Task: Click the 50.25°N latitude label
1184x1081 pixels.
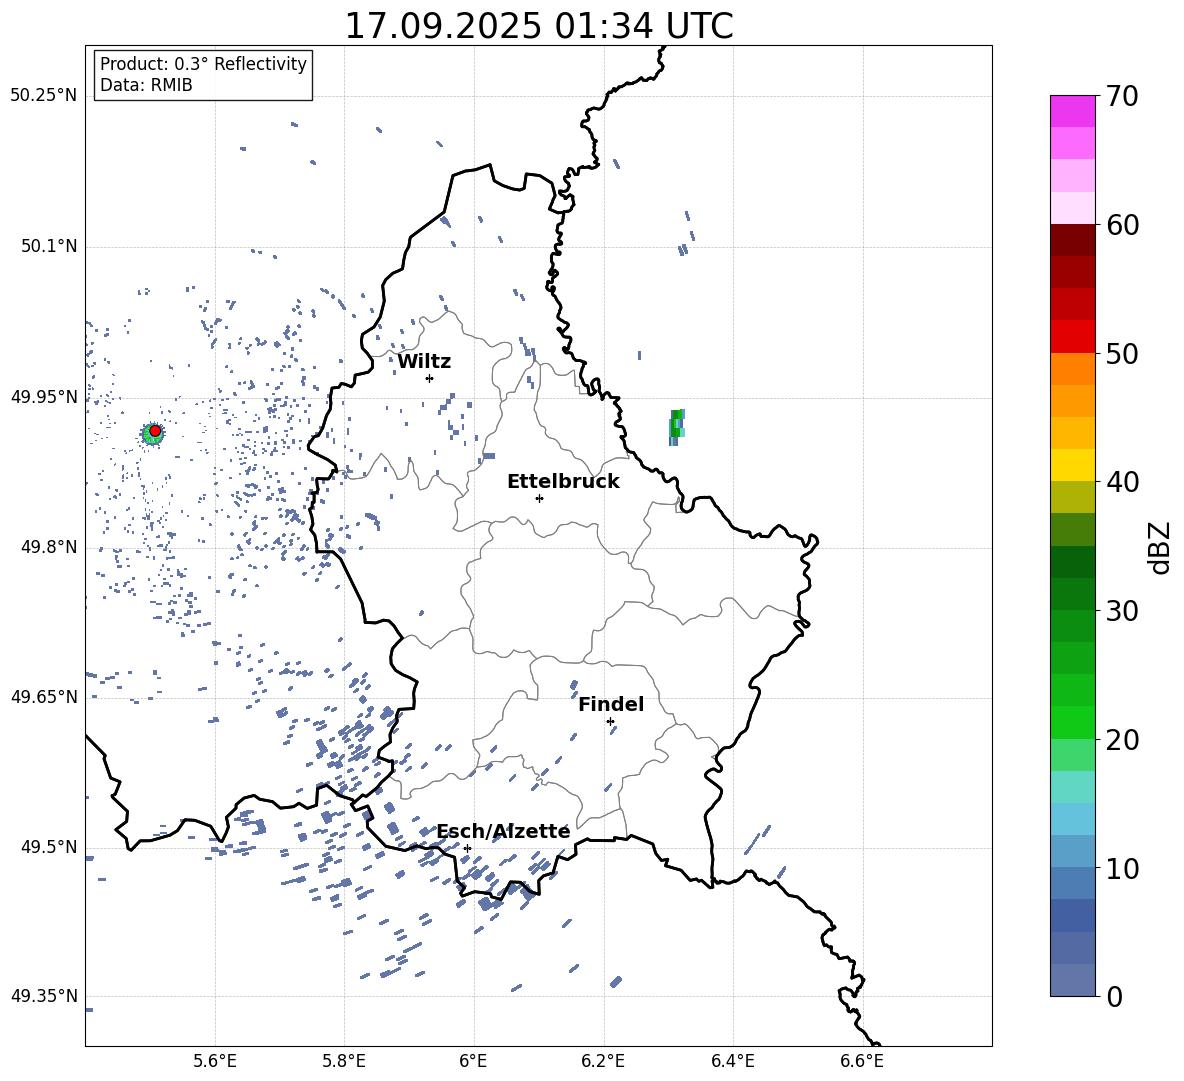Action: [44, 96]
